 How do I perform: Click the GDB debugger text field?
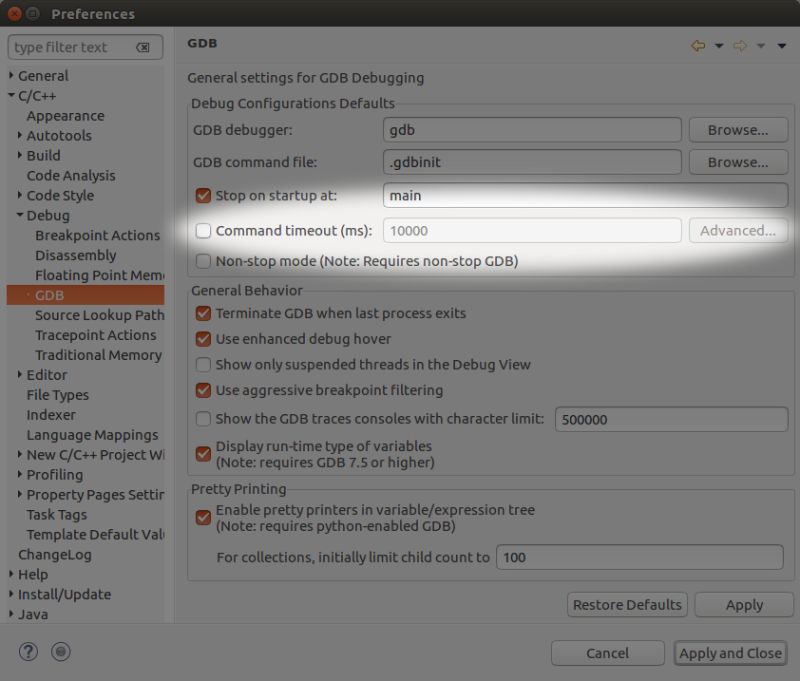tap(532, 129)
